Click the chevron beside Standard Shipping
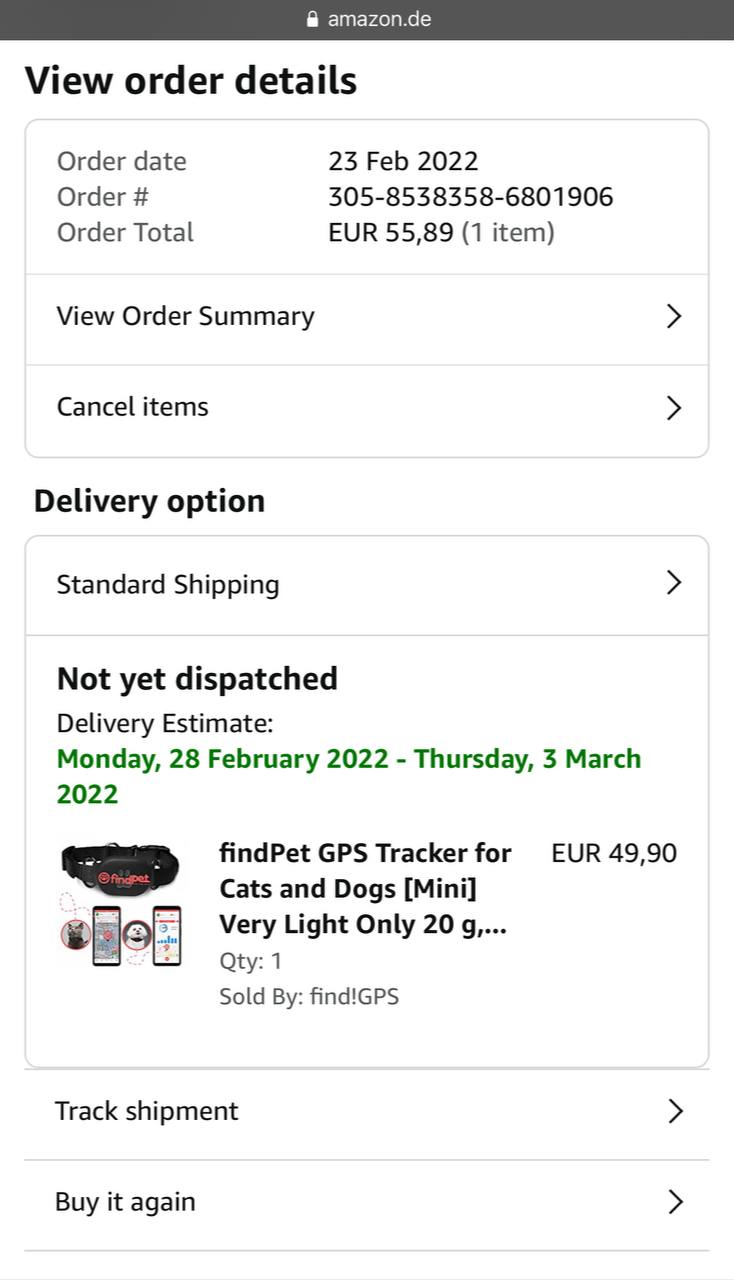 pos(674,583)
